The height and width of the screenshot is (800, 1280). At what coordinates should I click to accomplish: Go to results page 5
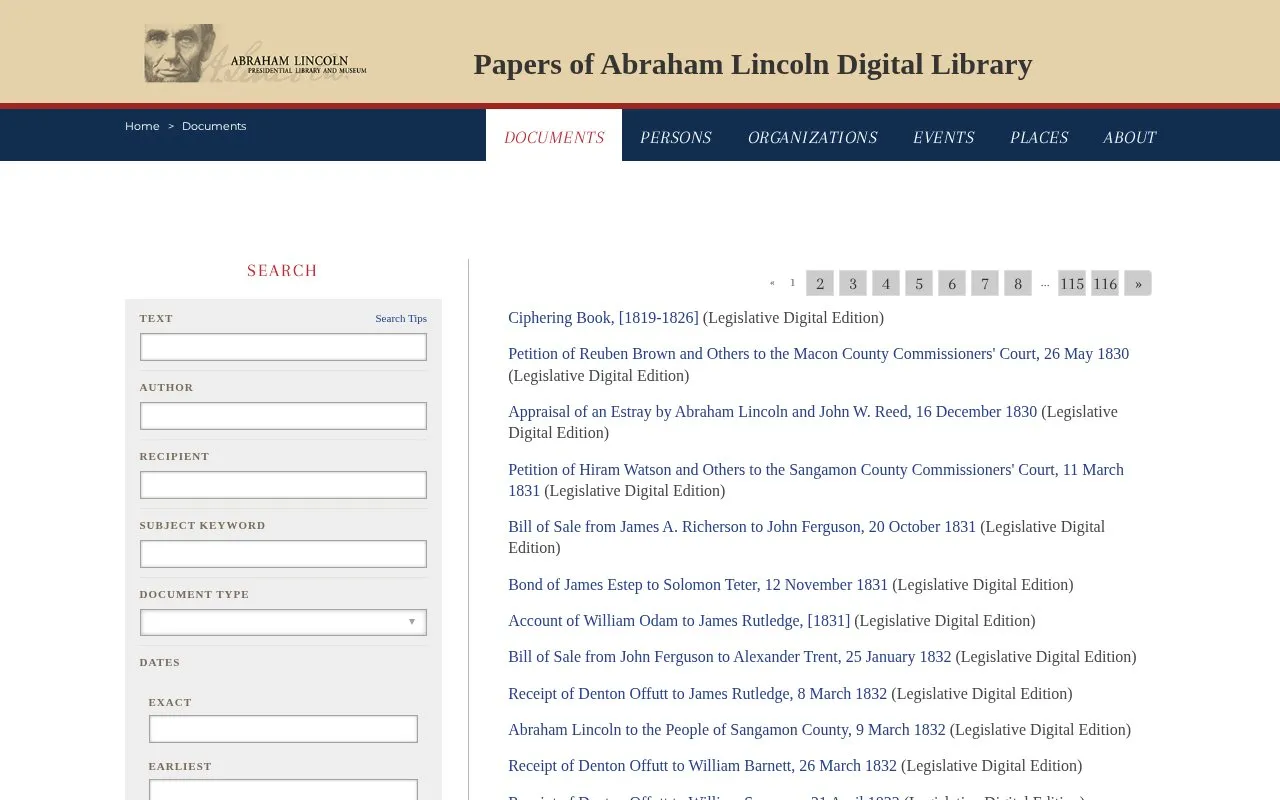point(919,283)
